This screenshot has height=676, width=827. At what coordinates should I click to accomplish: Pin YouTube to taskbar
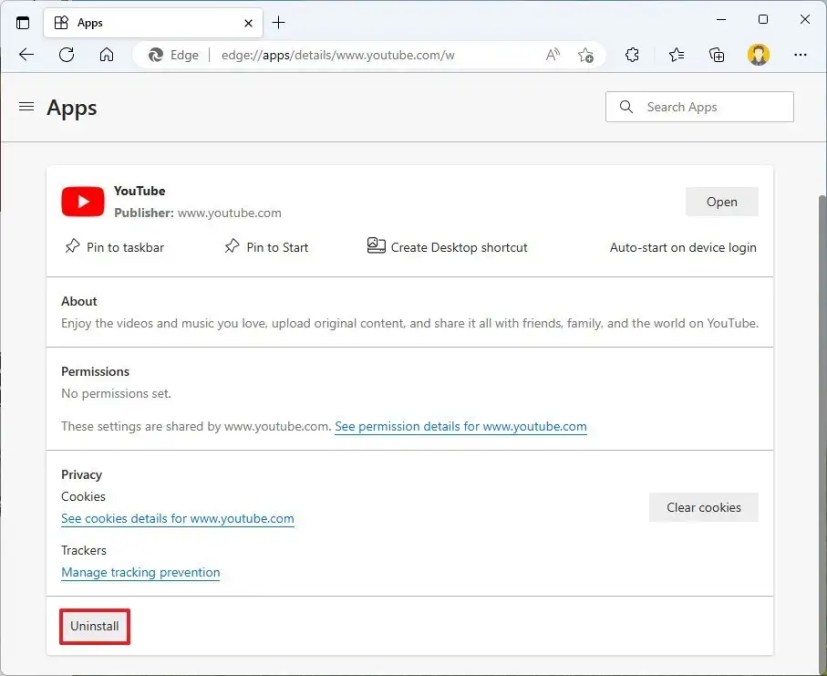(114, 247)
